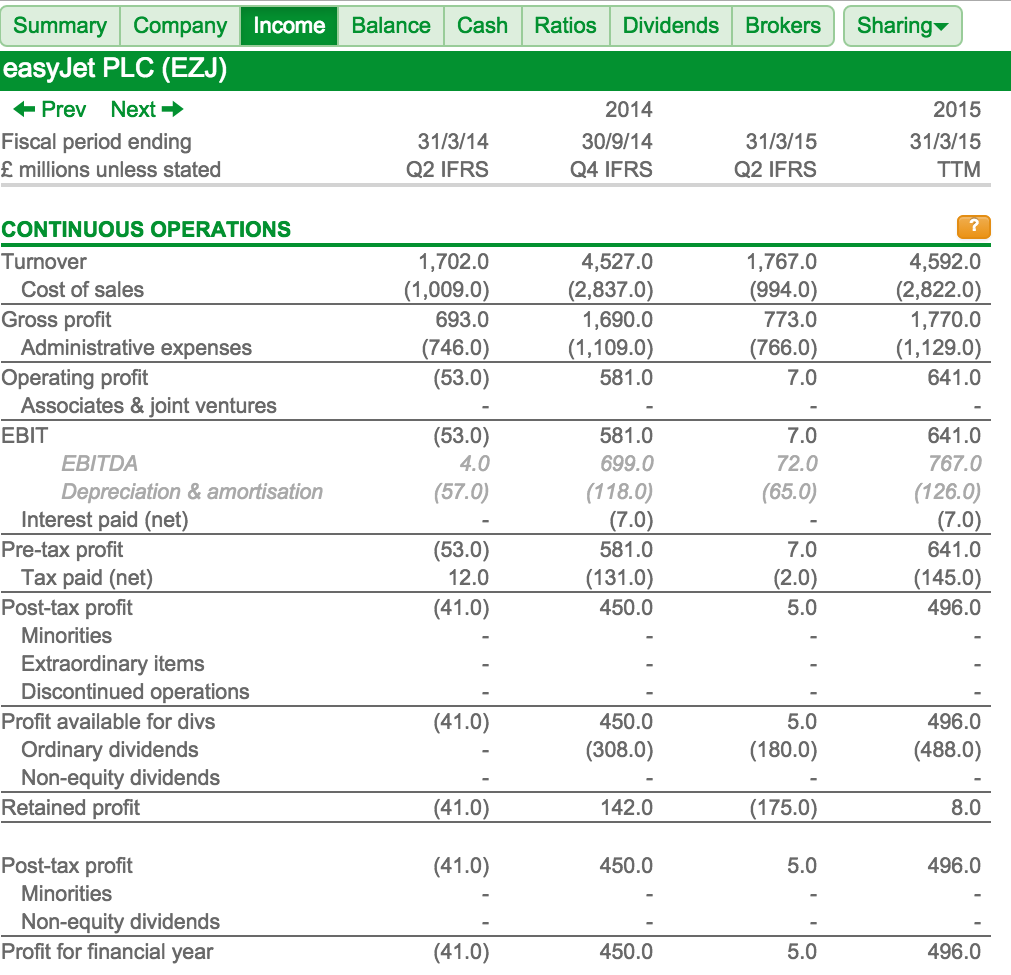Click EBITDA value 699.0

(x=626, y=464)
